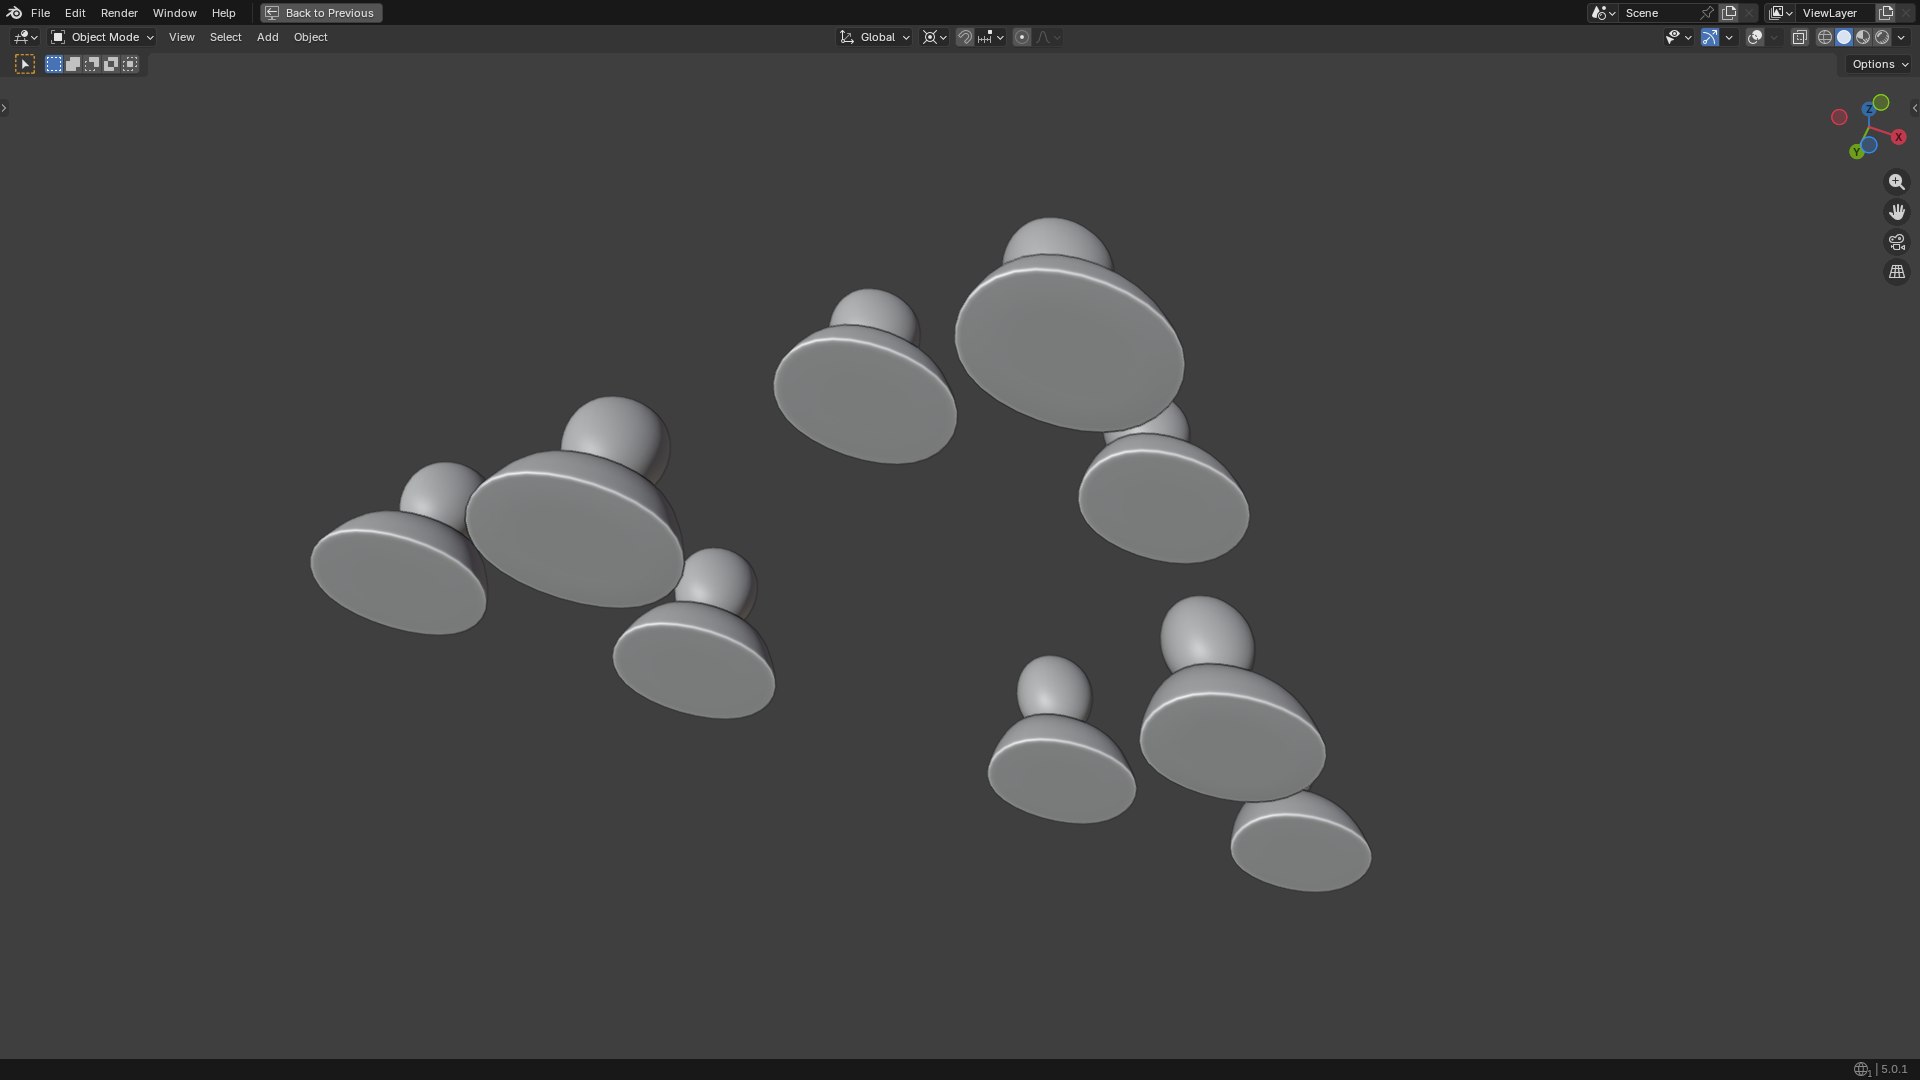Select the Select Box tool icon
Viewport: 1920px width, 1080px height.
click(25, 64)
